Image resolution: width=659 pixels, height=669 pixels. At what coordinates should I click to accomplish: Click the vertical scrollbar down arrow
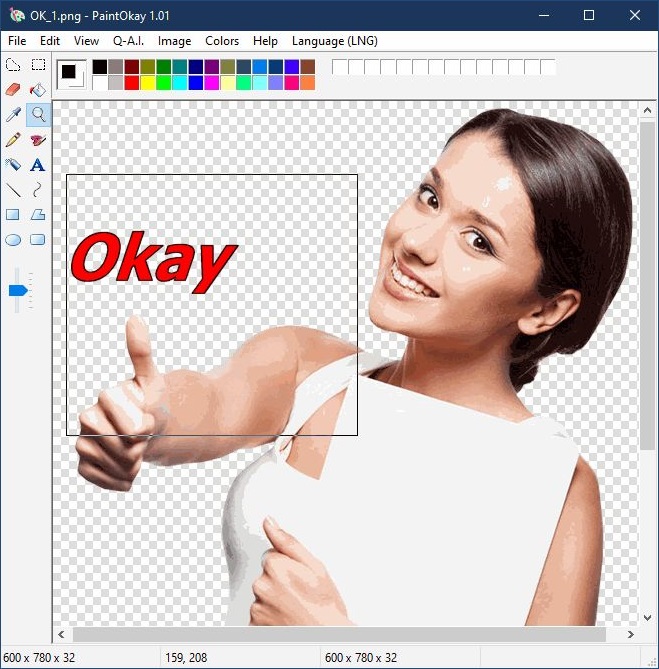click(x=647, y=617)
